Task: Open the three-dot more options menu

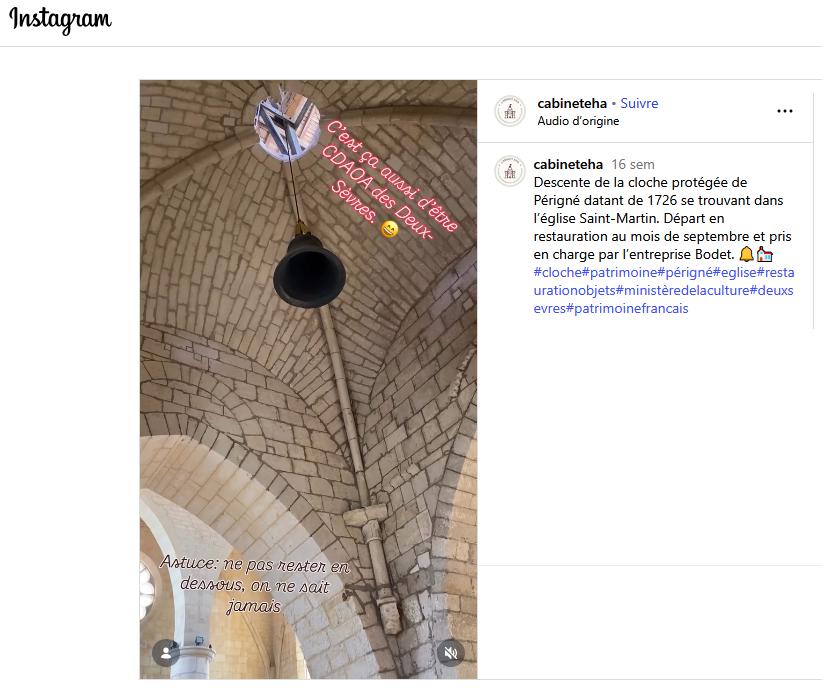Action: (x=784, y=112)
